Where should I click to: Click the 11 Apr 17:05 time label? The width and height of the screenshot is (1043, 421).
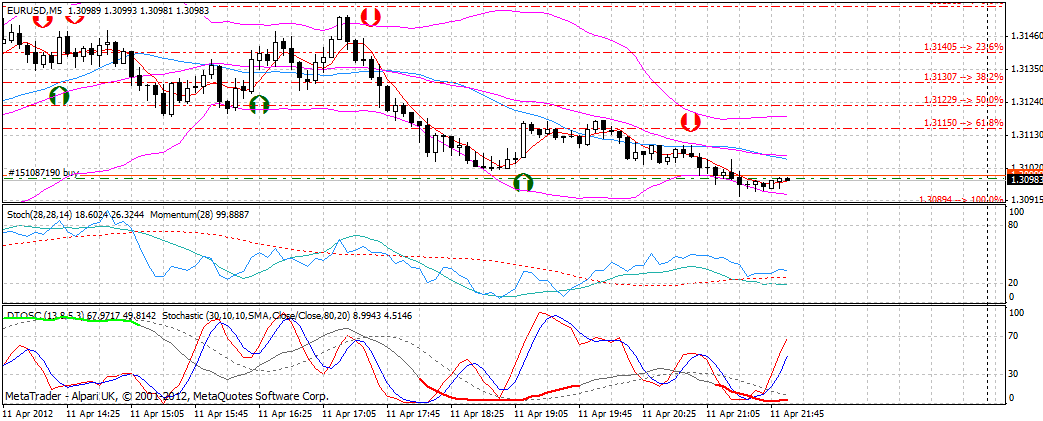click(x=349, y=413)
